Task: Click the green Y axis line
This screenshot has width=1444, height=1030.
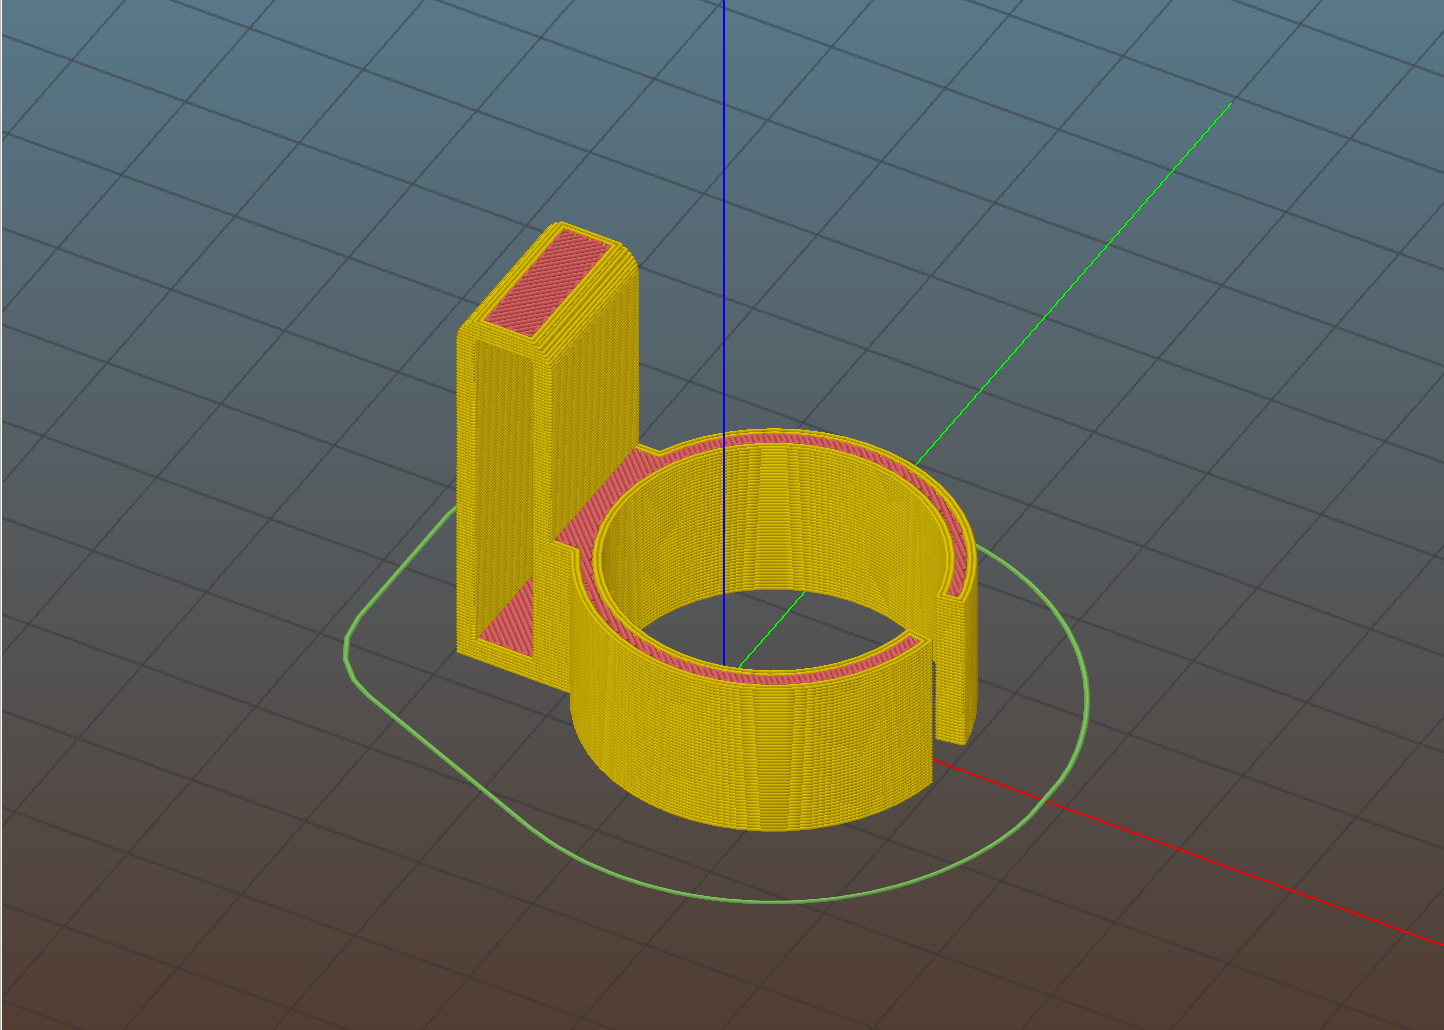Action: pyautogui.click(x=1100, y=249)
